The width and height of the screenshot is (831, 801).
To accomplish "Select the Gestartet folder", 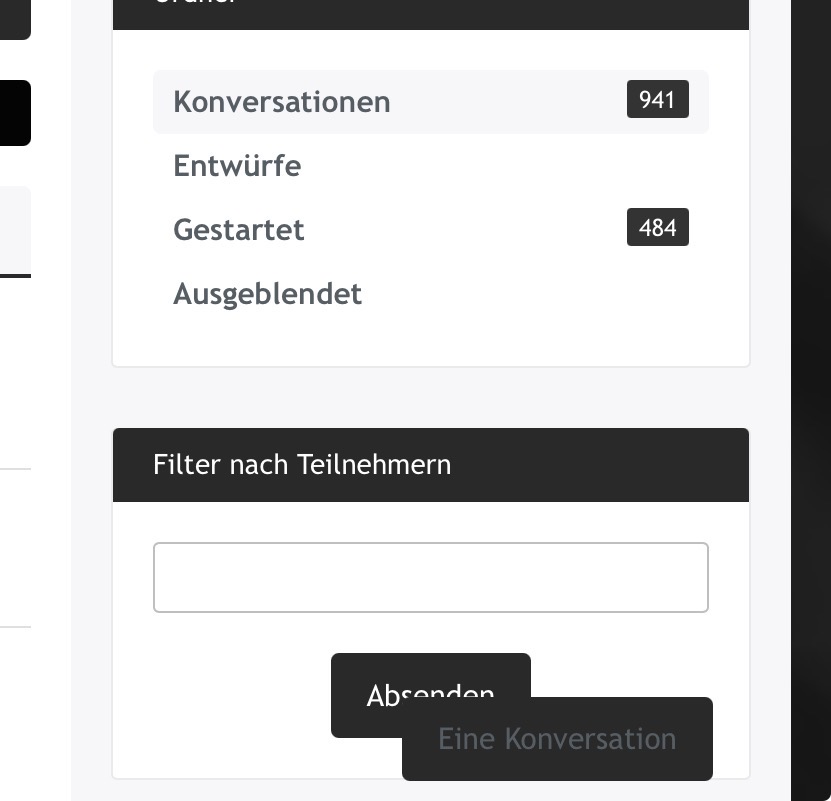I will (239, 230).
